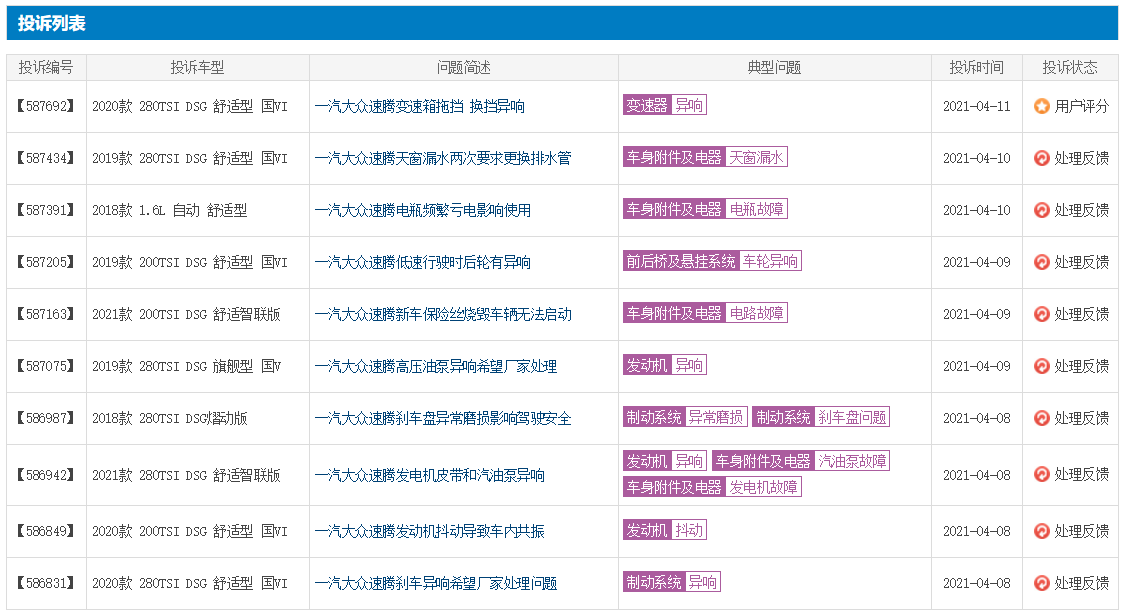Click the red status icon in row 586831
1126x616 pixels.
coord(1041,583)
